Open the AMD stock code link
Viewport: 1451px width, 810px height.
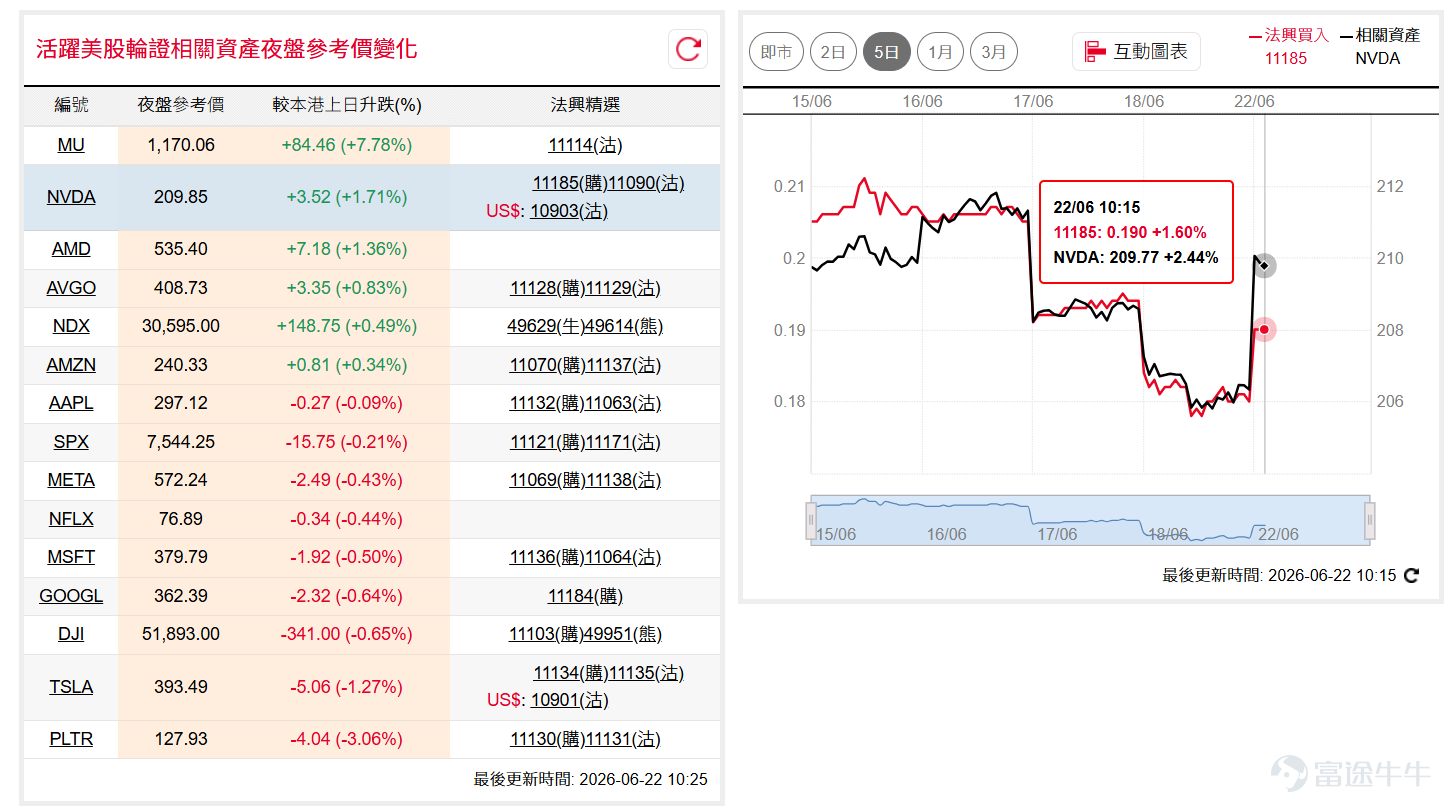click(x=71, y=249)
